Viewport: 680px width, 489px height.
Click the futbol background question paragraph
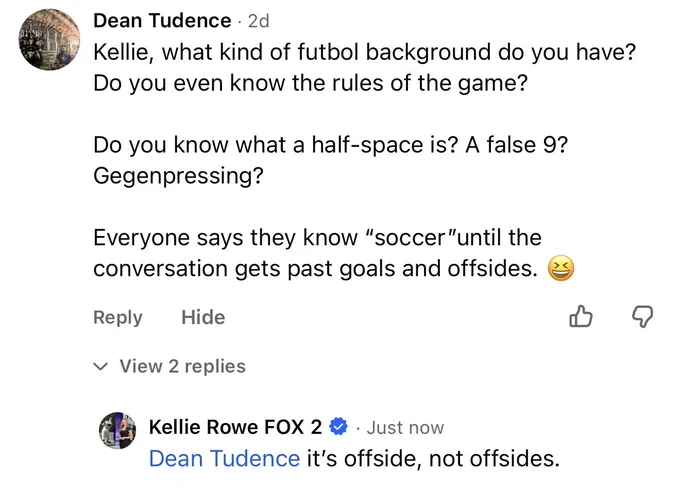pyautogui.click(x=364, y=67)
